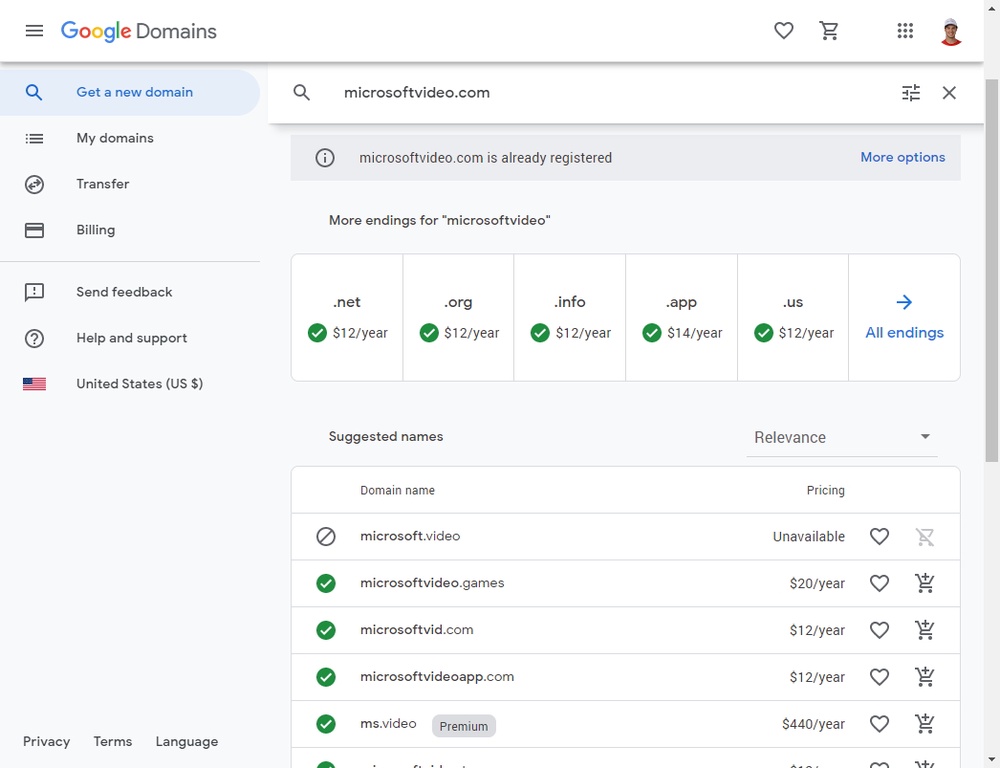The width and height of the screenshot is (1000, 768).
Task: Select the .org ending card
Action: (x=459, y=318)
